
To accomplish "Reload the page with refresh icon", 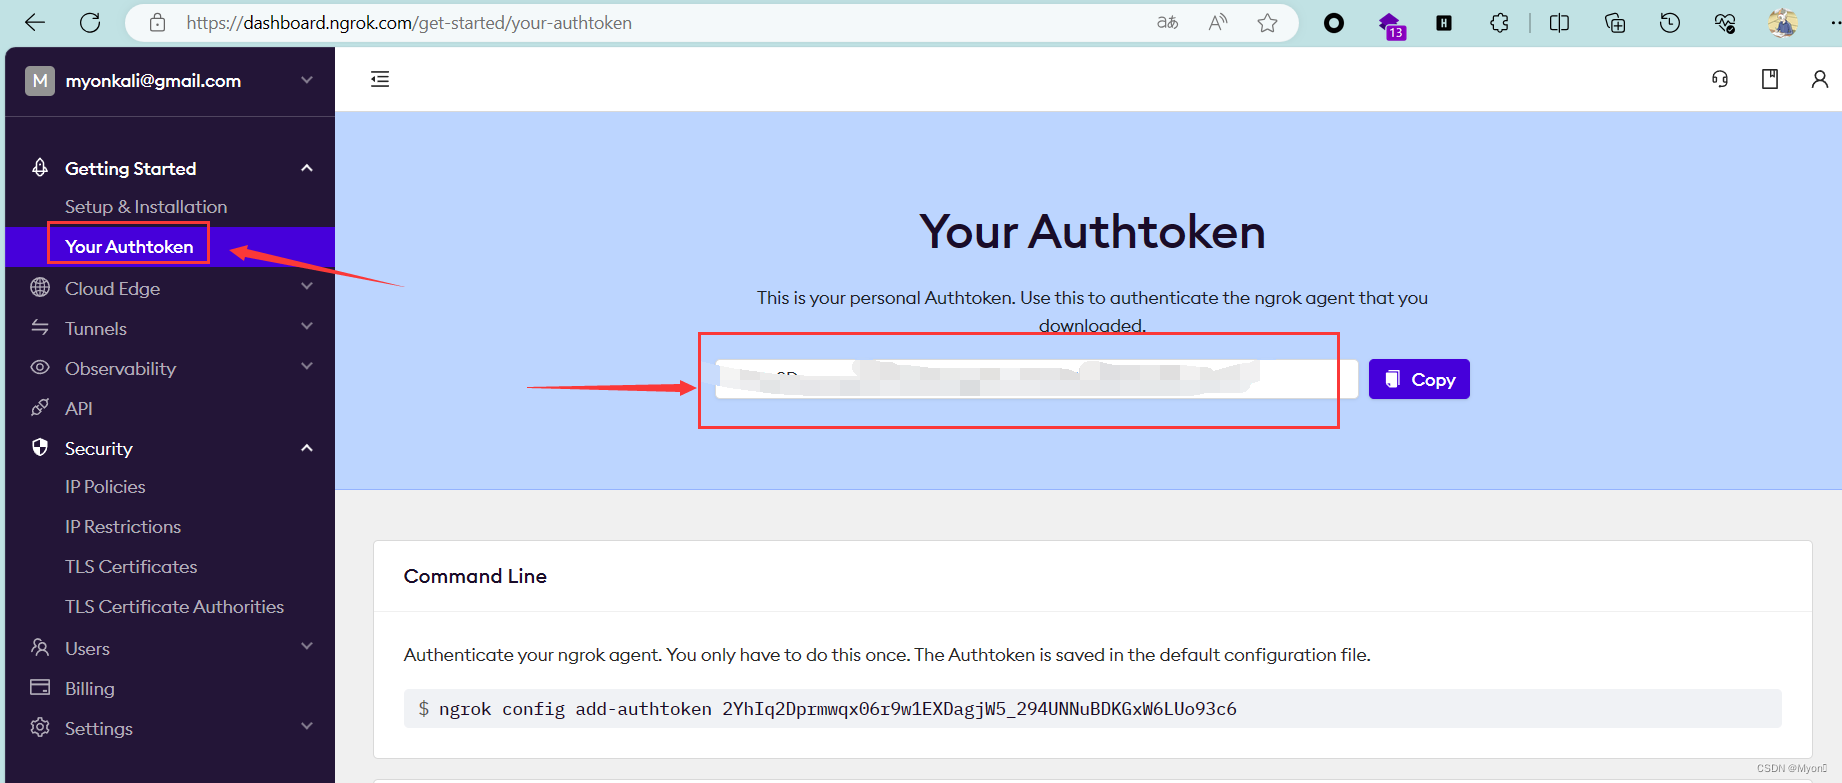I will coord(90,22).
